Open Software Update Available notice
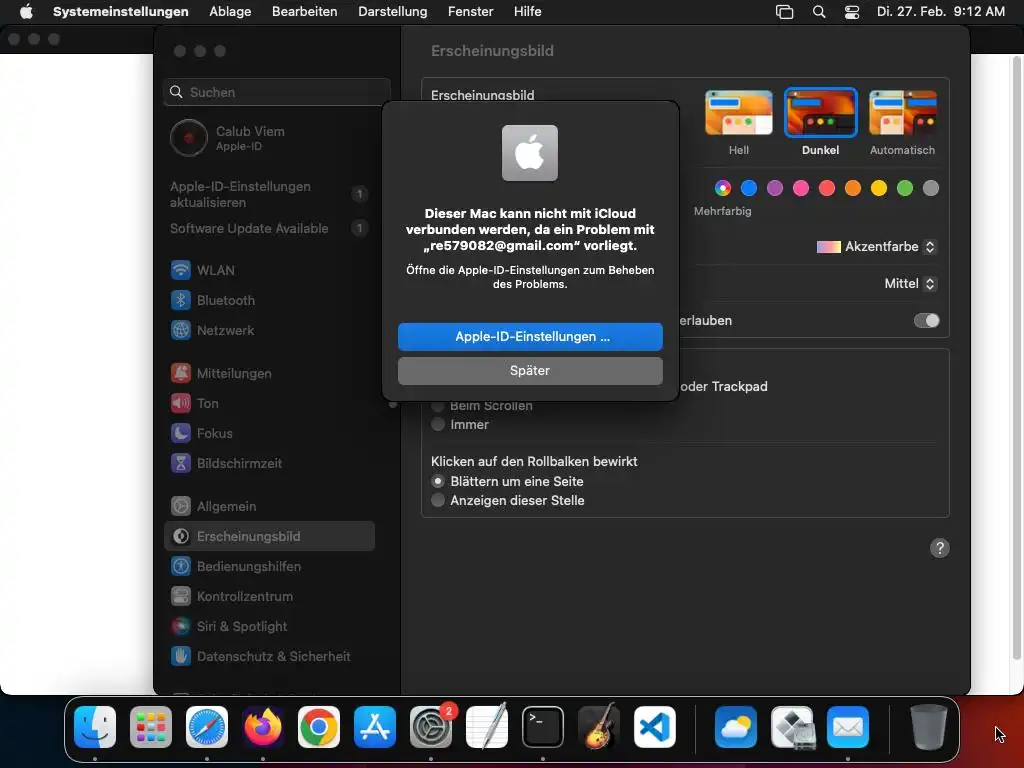Screen dimensions: 1024x768 click(269, 229)
